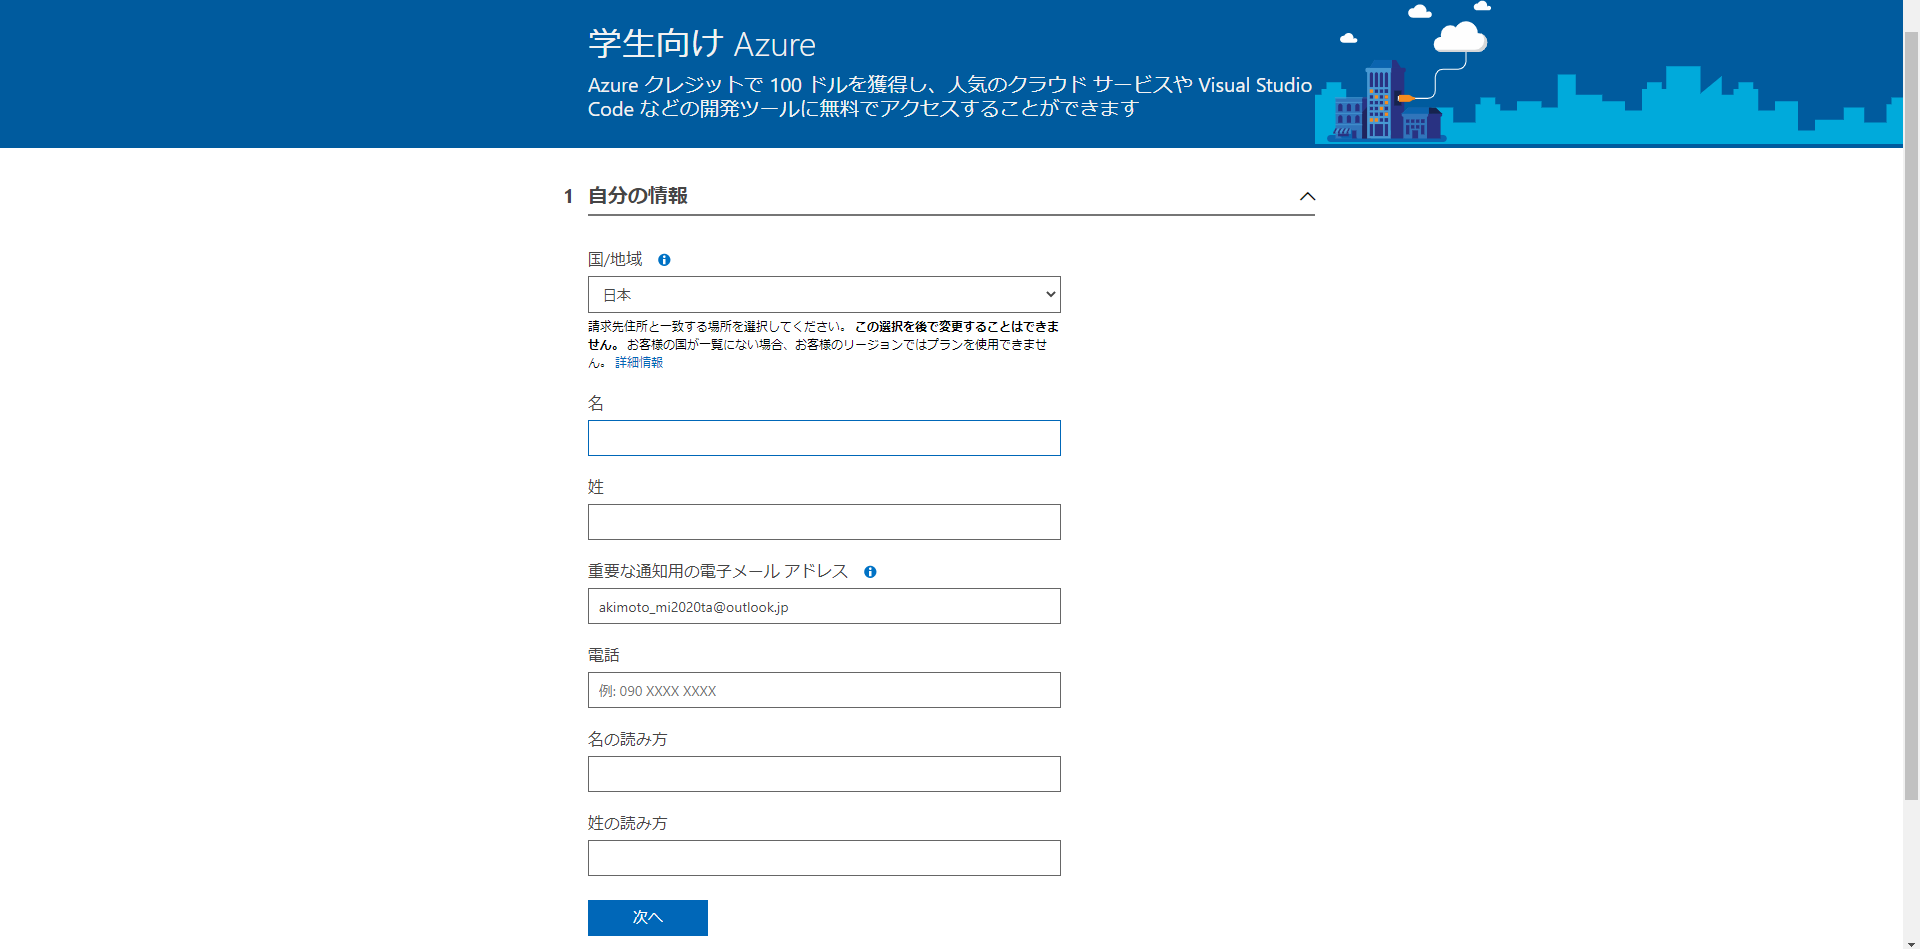Collapse the 自分の情報 section chevron
Viewport: 1920px width, 949px height.
[x=1307, y=196]
